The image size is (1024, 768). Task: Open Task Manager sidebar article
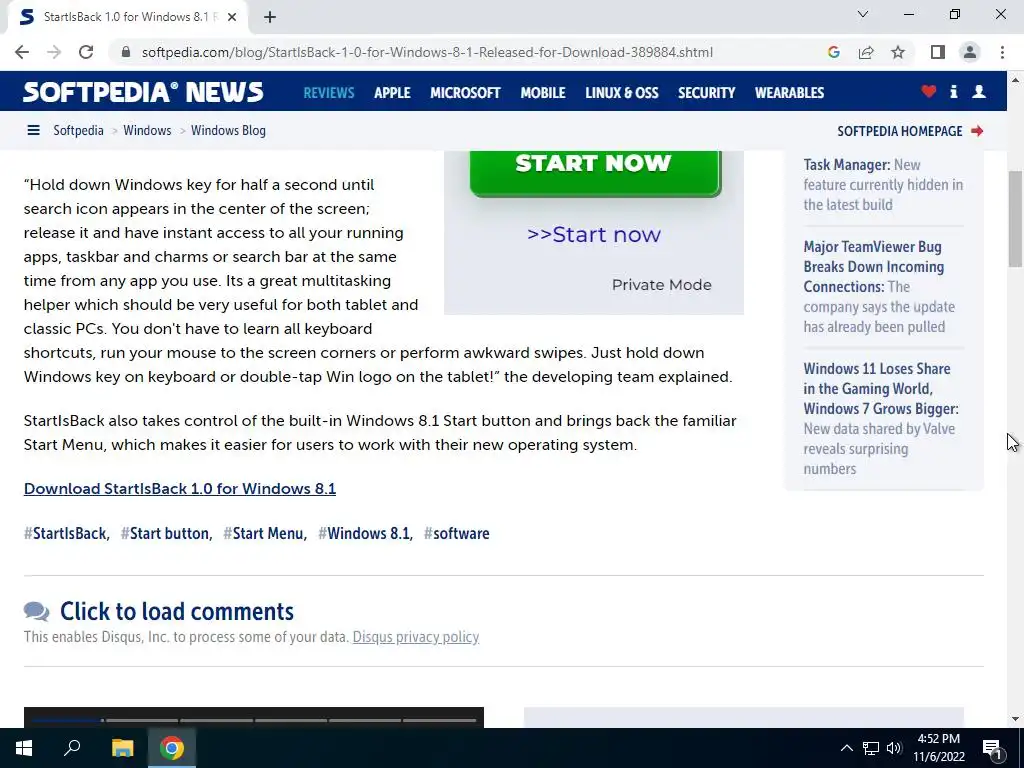pyautogui.click(x=883, y=184)
